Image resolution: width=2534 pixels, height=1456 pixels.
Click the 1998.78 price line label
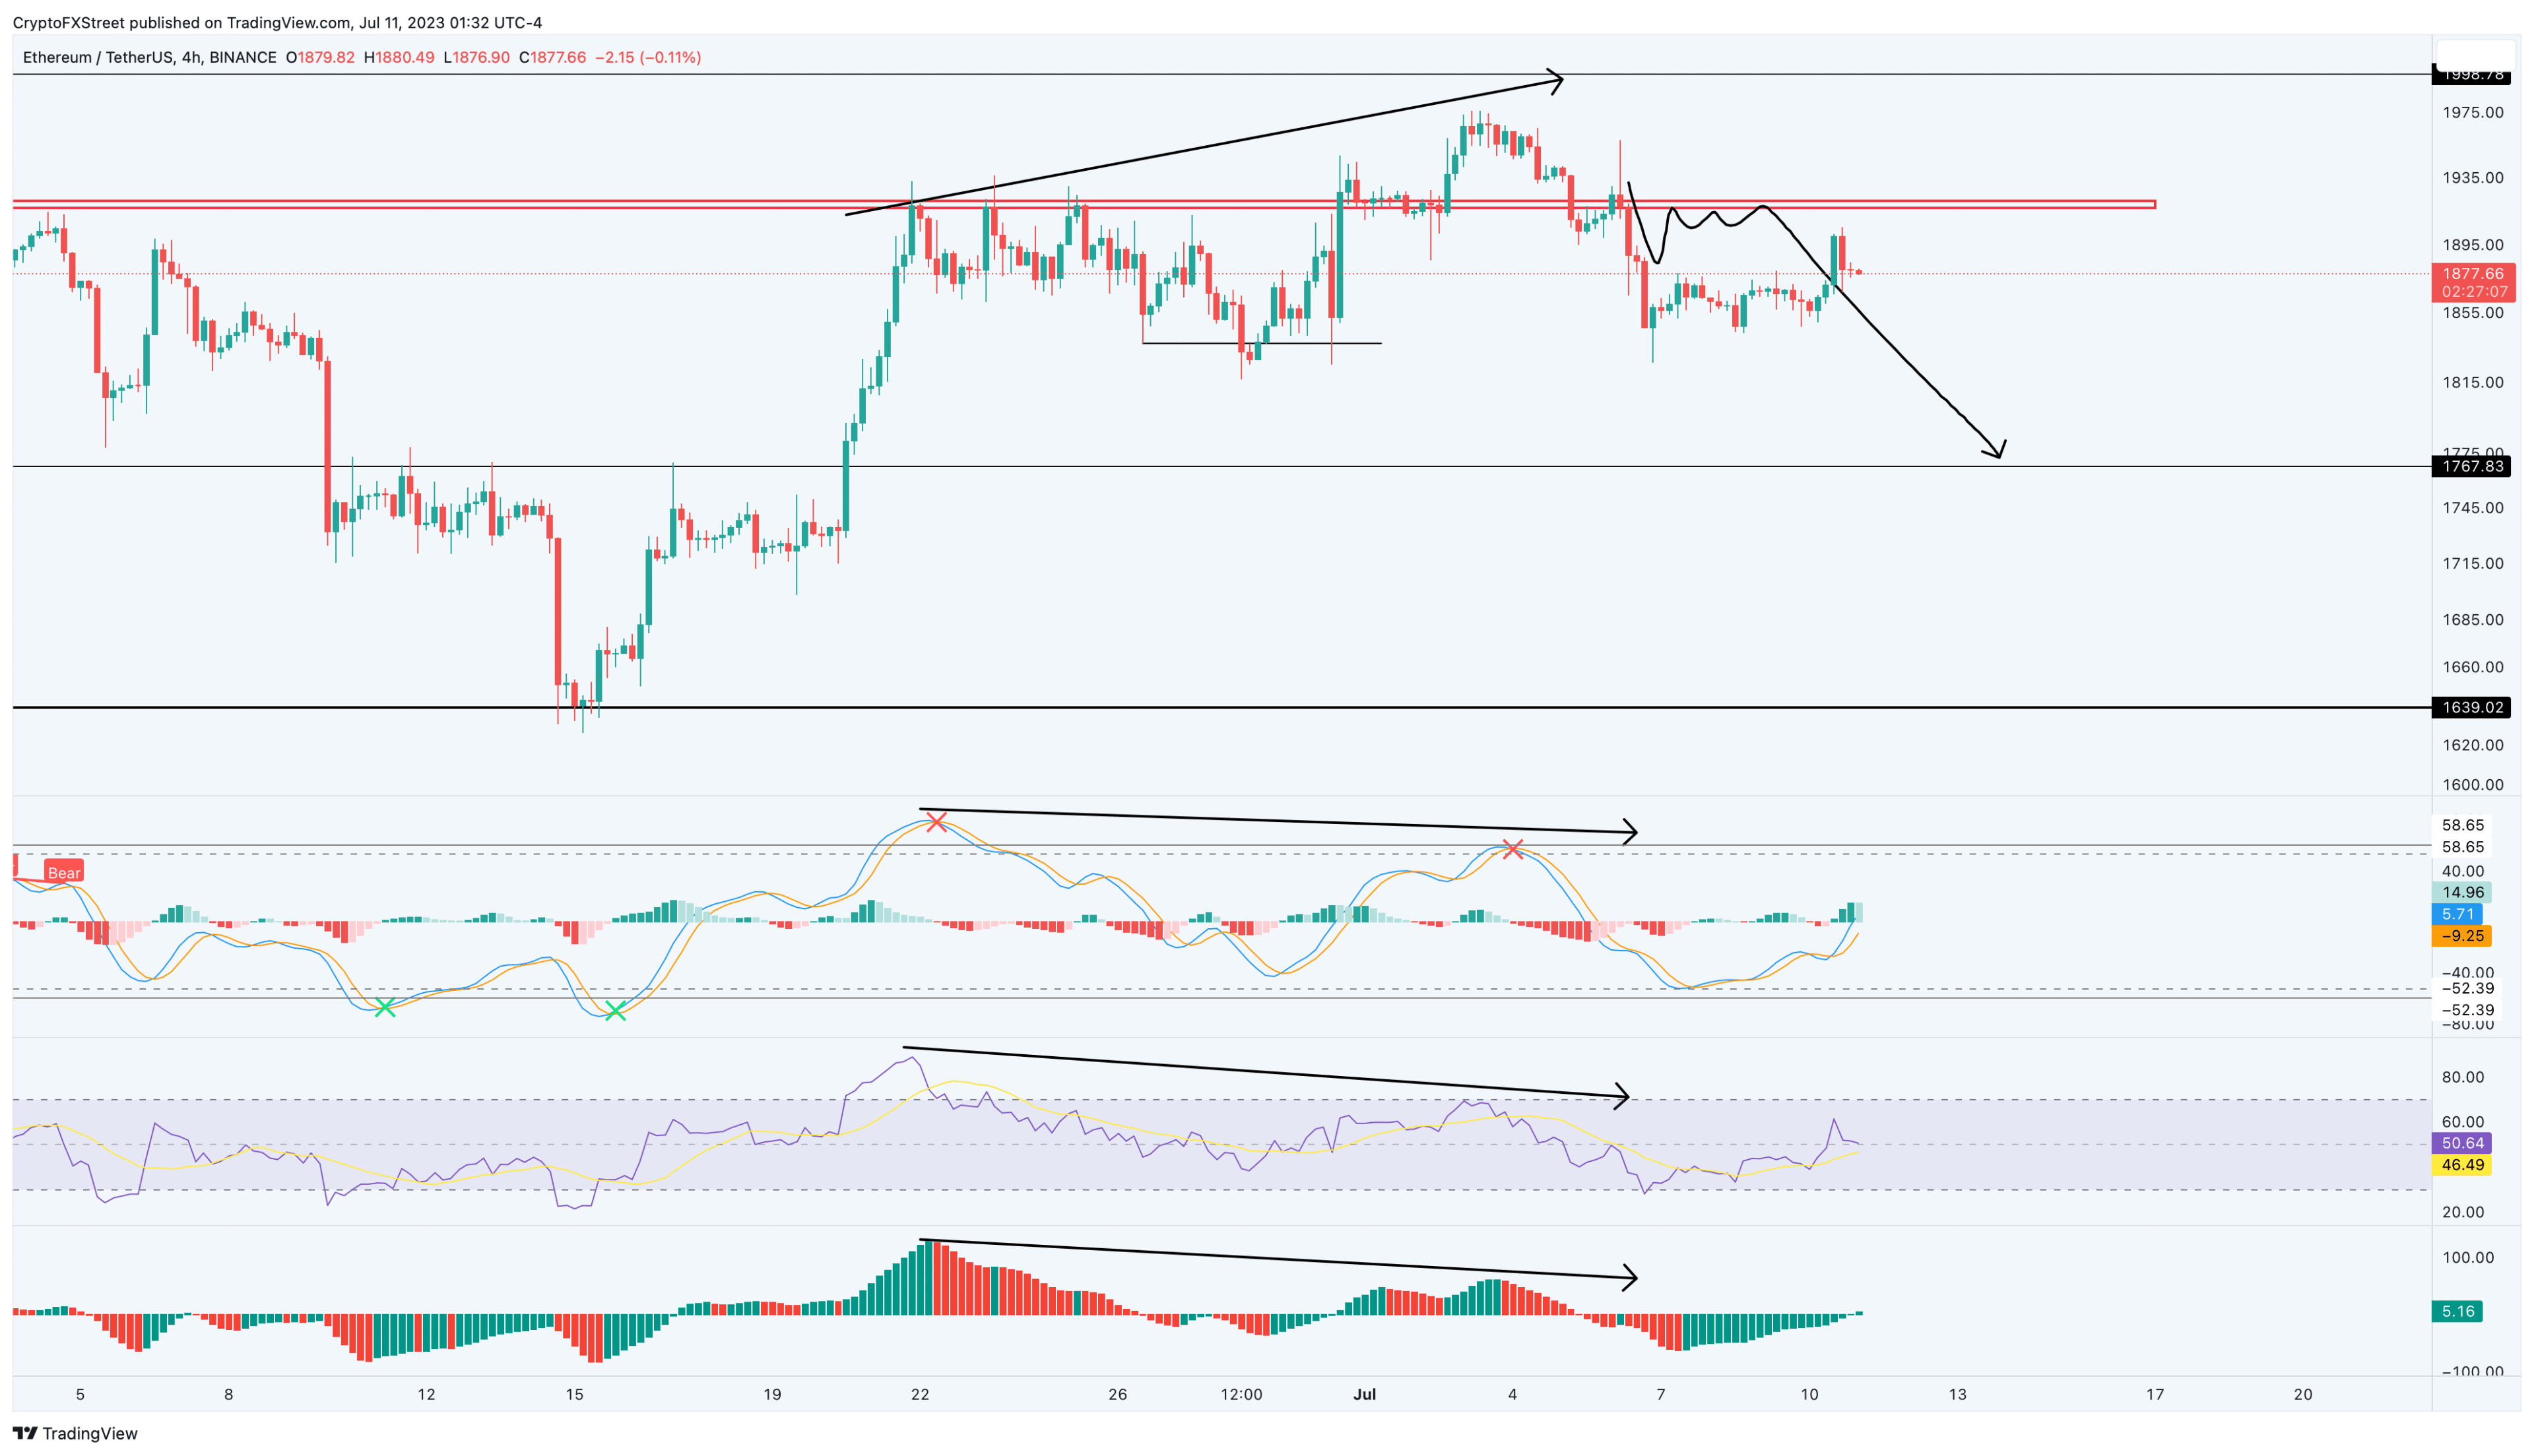click(x=2472, y=75)
